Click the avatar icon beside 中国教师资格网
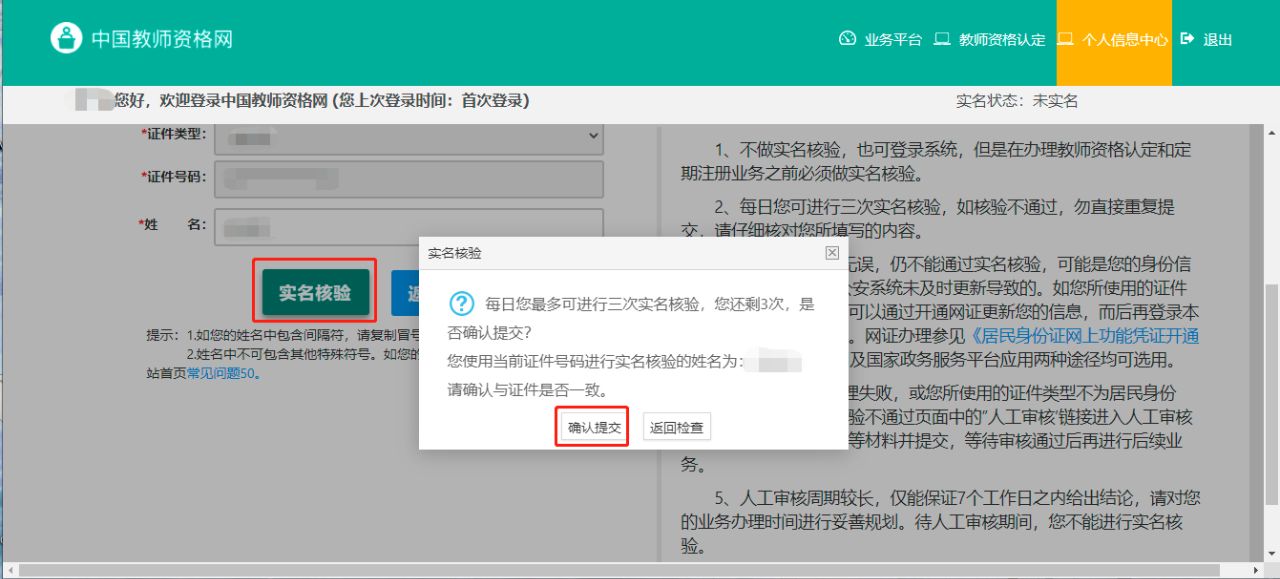1280x579 pixels. coord(67,39)
